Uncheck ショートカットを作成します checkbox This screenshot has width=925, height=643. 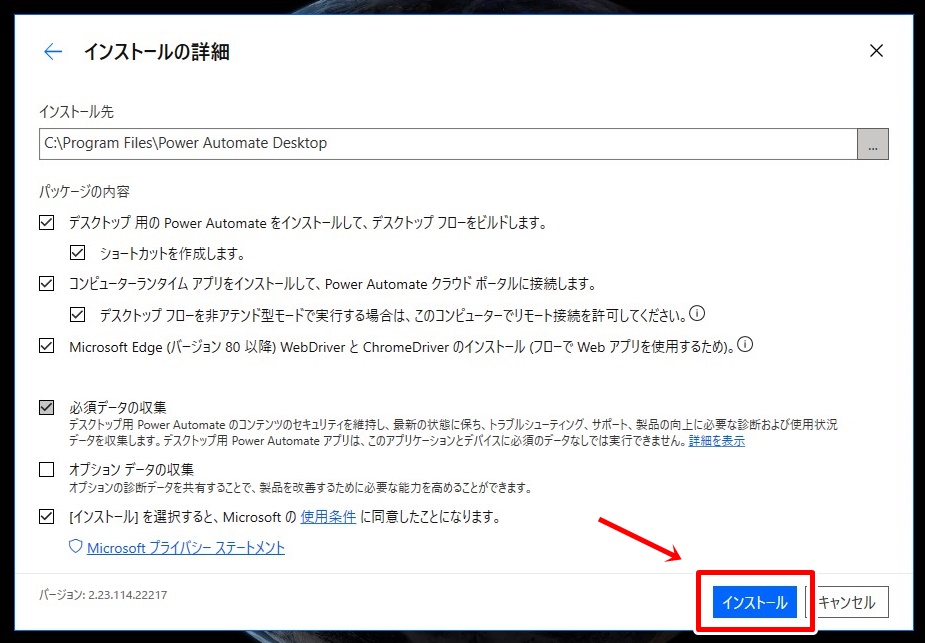pos(77,253)
